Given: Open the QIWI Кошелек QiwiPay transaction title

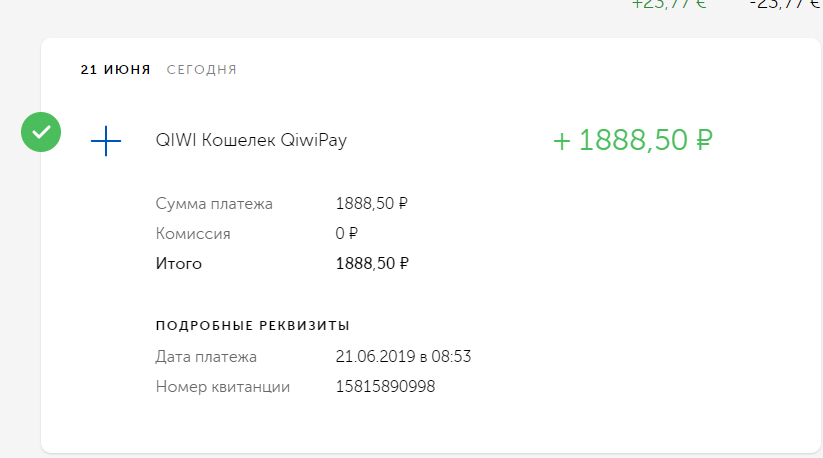Looking at the screenshot, I should pos(252,141).
